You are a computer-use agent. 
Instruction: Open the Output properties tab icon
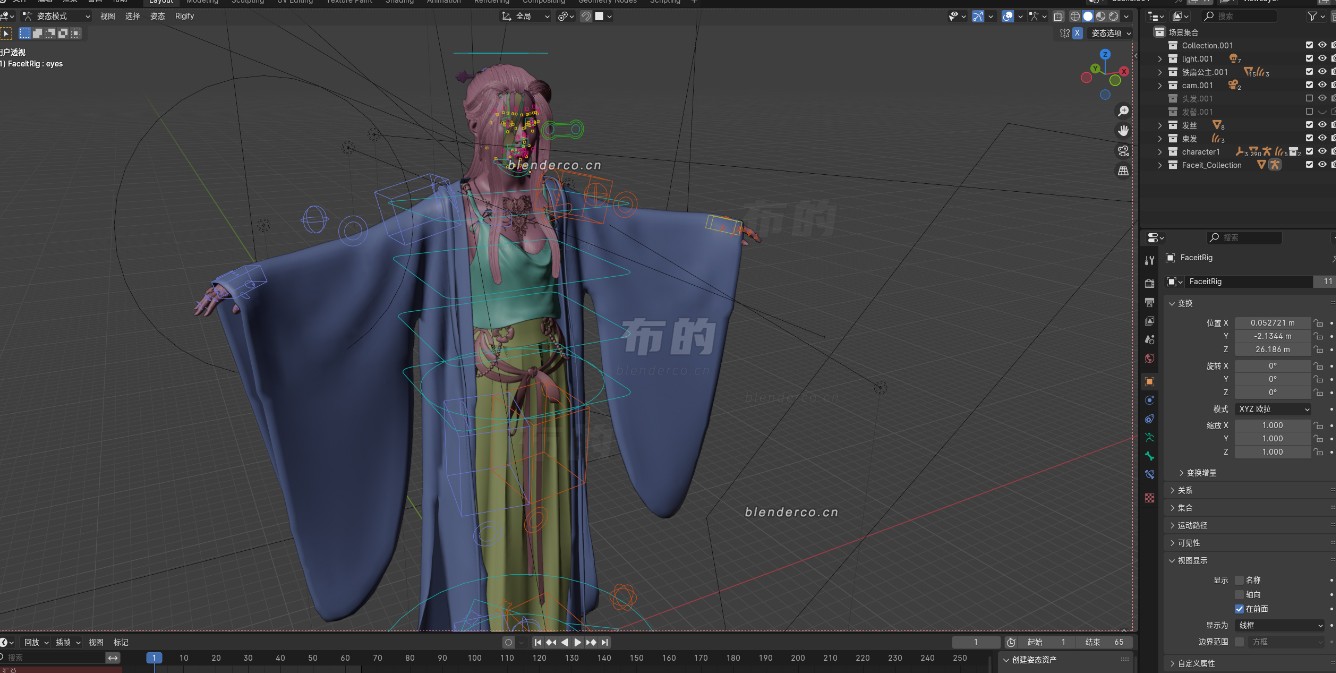click(1150, 303)
